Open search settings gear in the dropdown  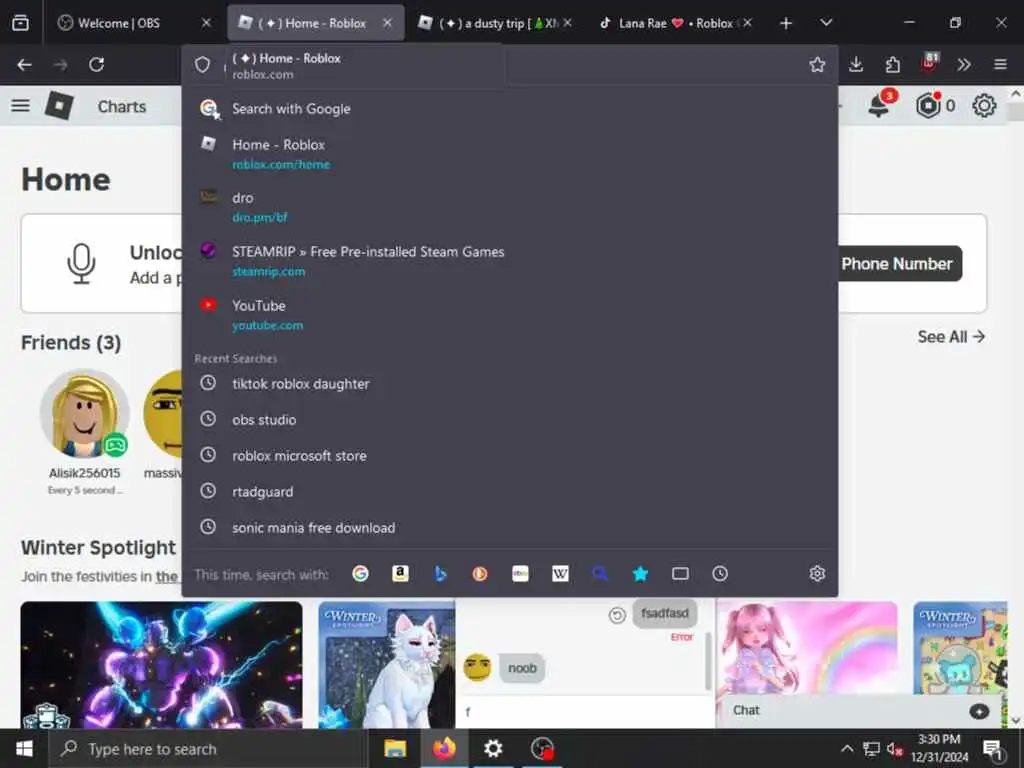(817, 573)
